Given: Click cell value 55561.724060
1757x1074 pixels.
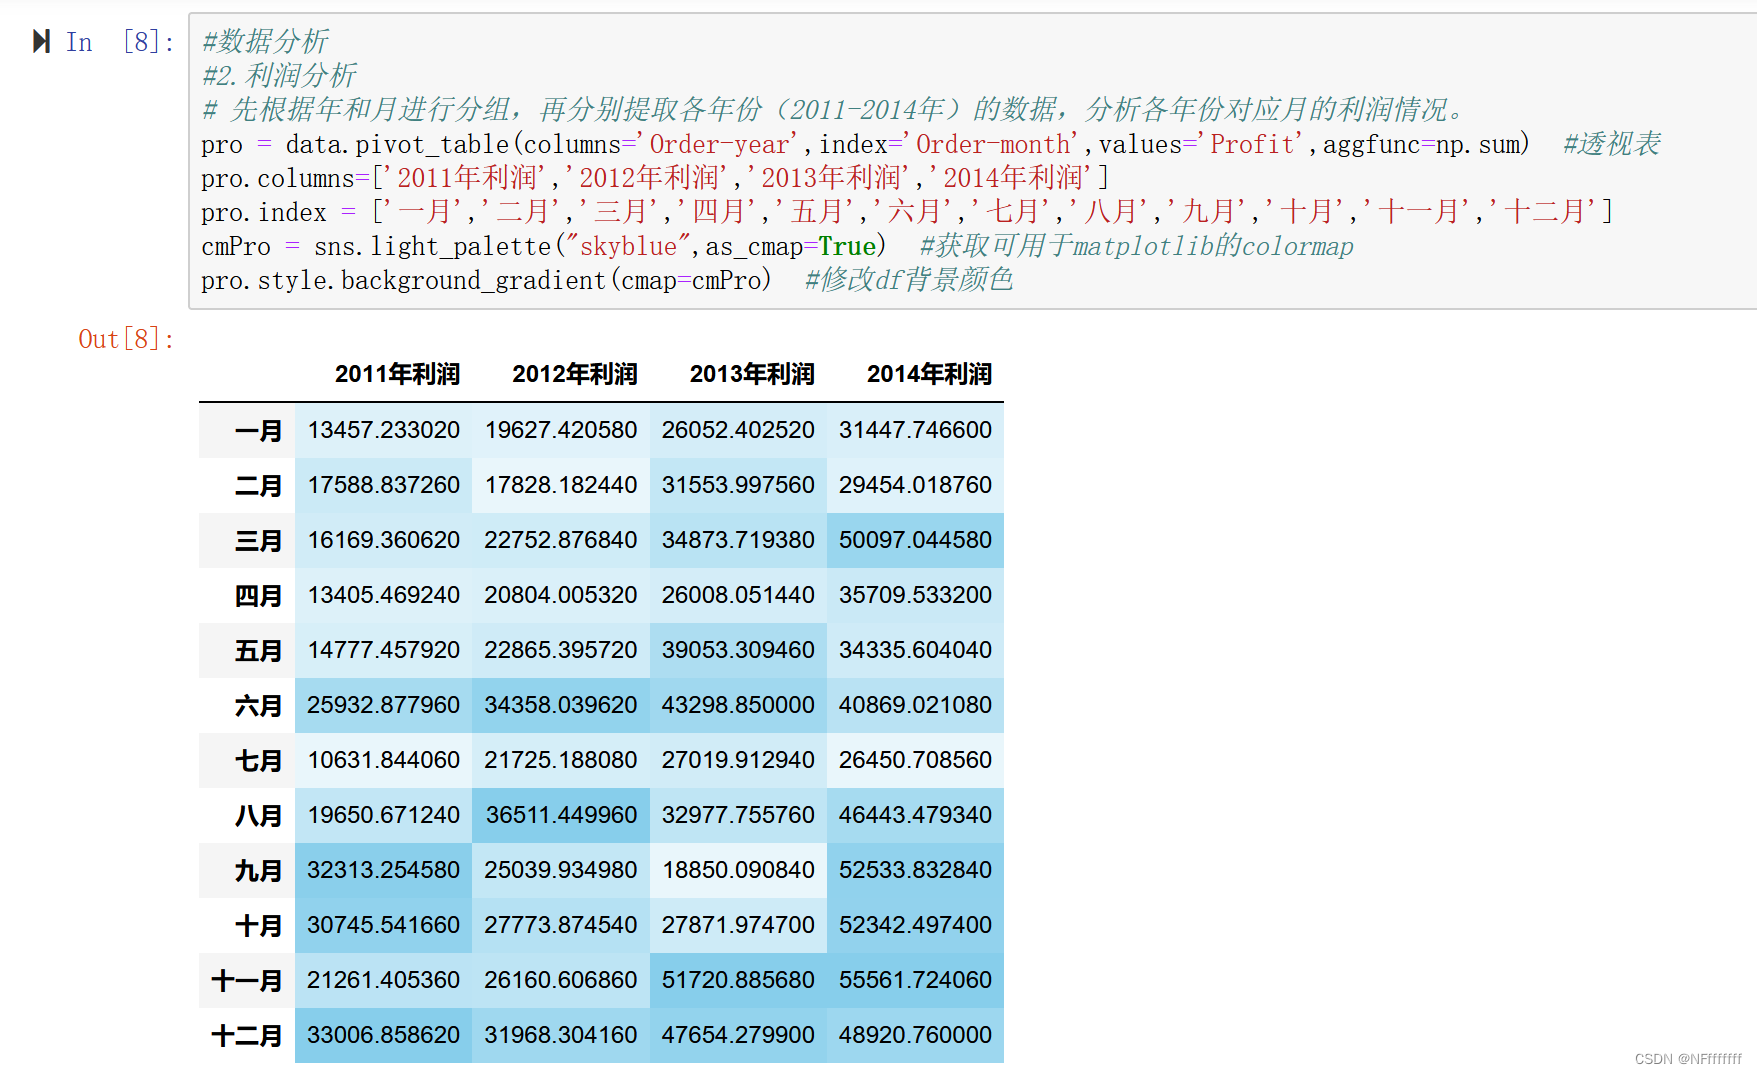Looking at the screenshot, I should click(x=915, y=980).
